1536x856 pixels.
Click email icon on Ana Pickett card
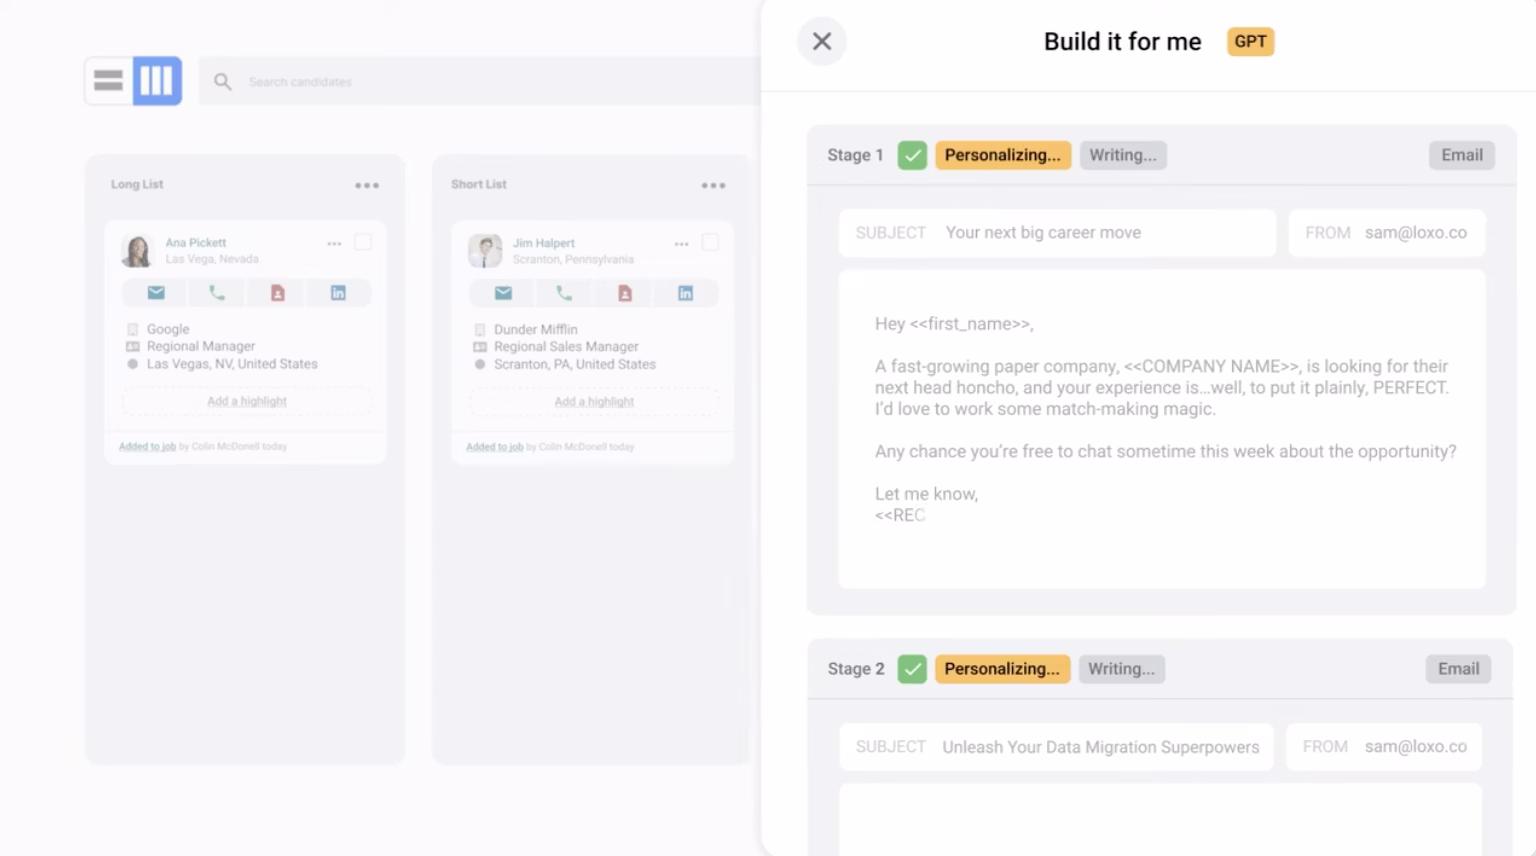[x=156, y=293]
